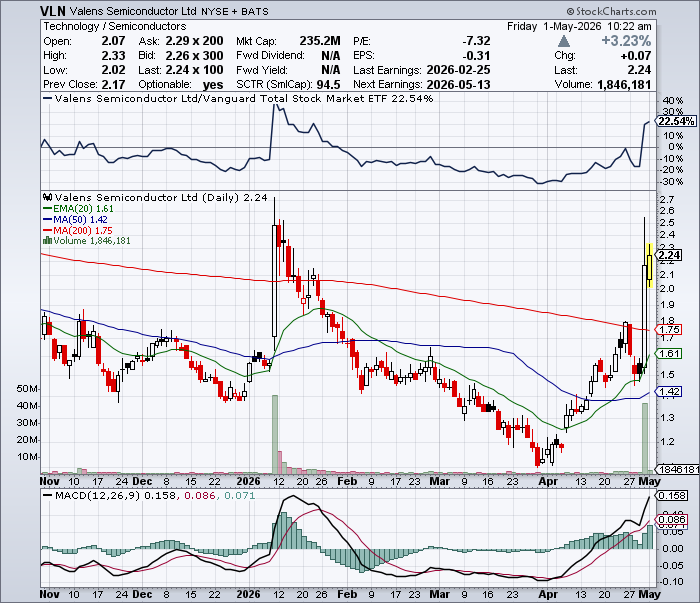Image resolution: width=700 pixels, height=603 pixels.
Task: Click the Feb label on price chart axis
Action: 347,482
